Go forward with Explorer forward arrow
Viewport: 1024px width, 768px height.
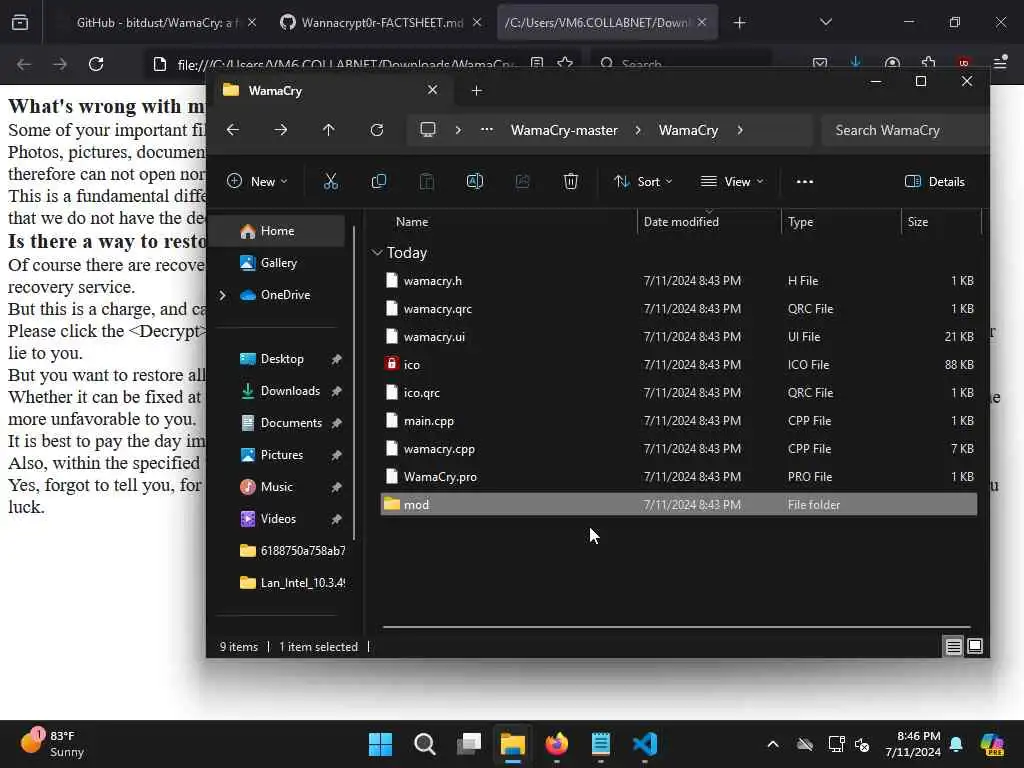pyautogui.click(x=281, y=130)
